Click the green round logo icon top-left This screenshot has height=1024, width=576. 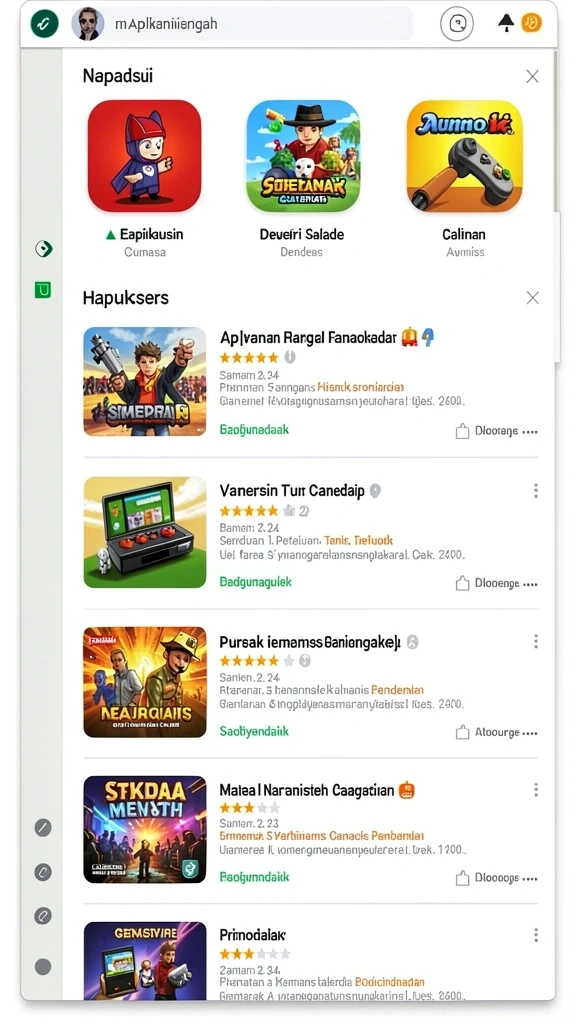pos(44,24)
